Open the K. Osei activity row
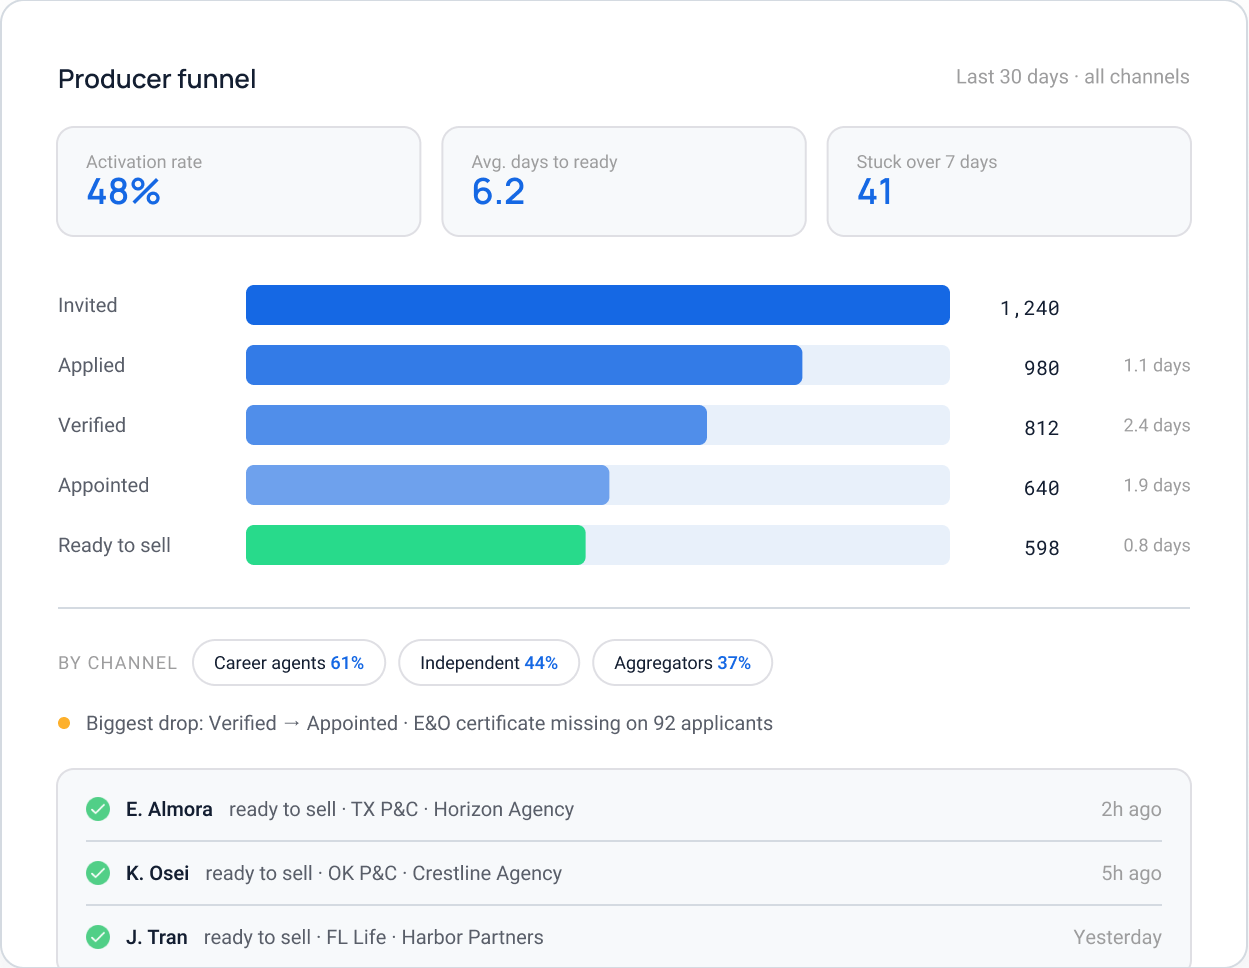 point(624,873)
